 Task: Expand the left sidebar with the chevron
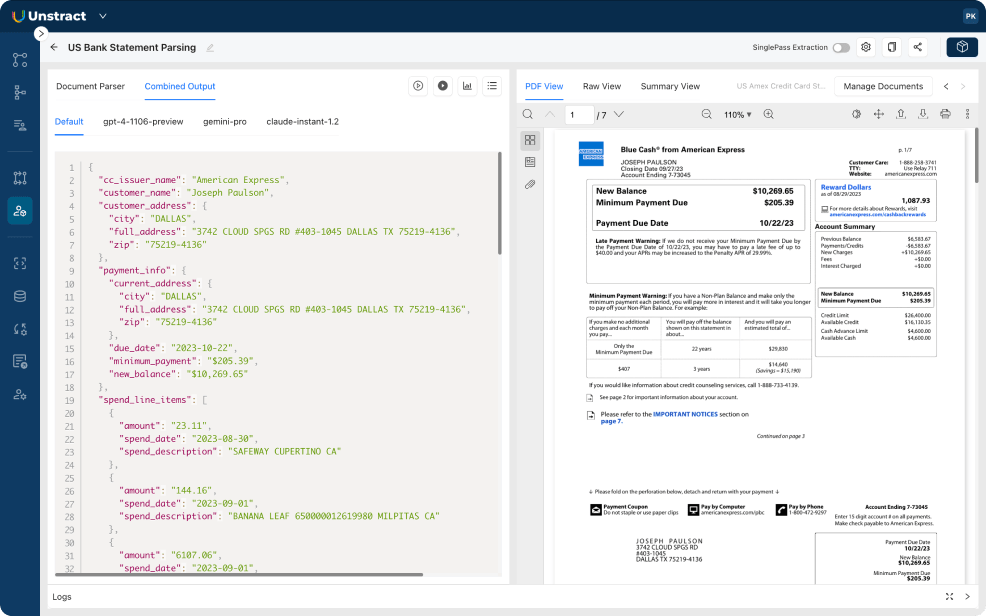(41, 33)
